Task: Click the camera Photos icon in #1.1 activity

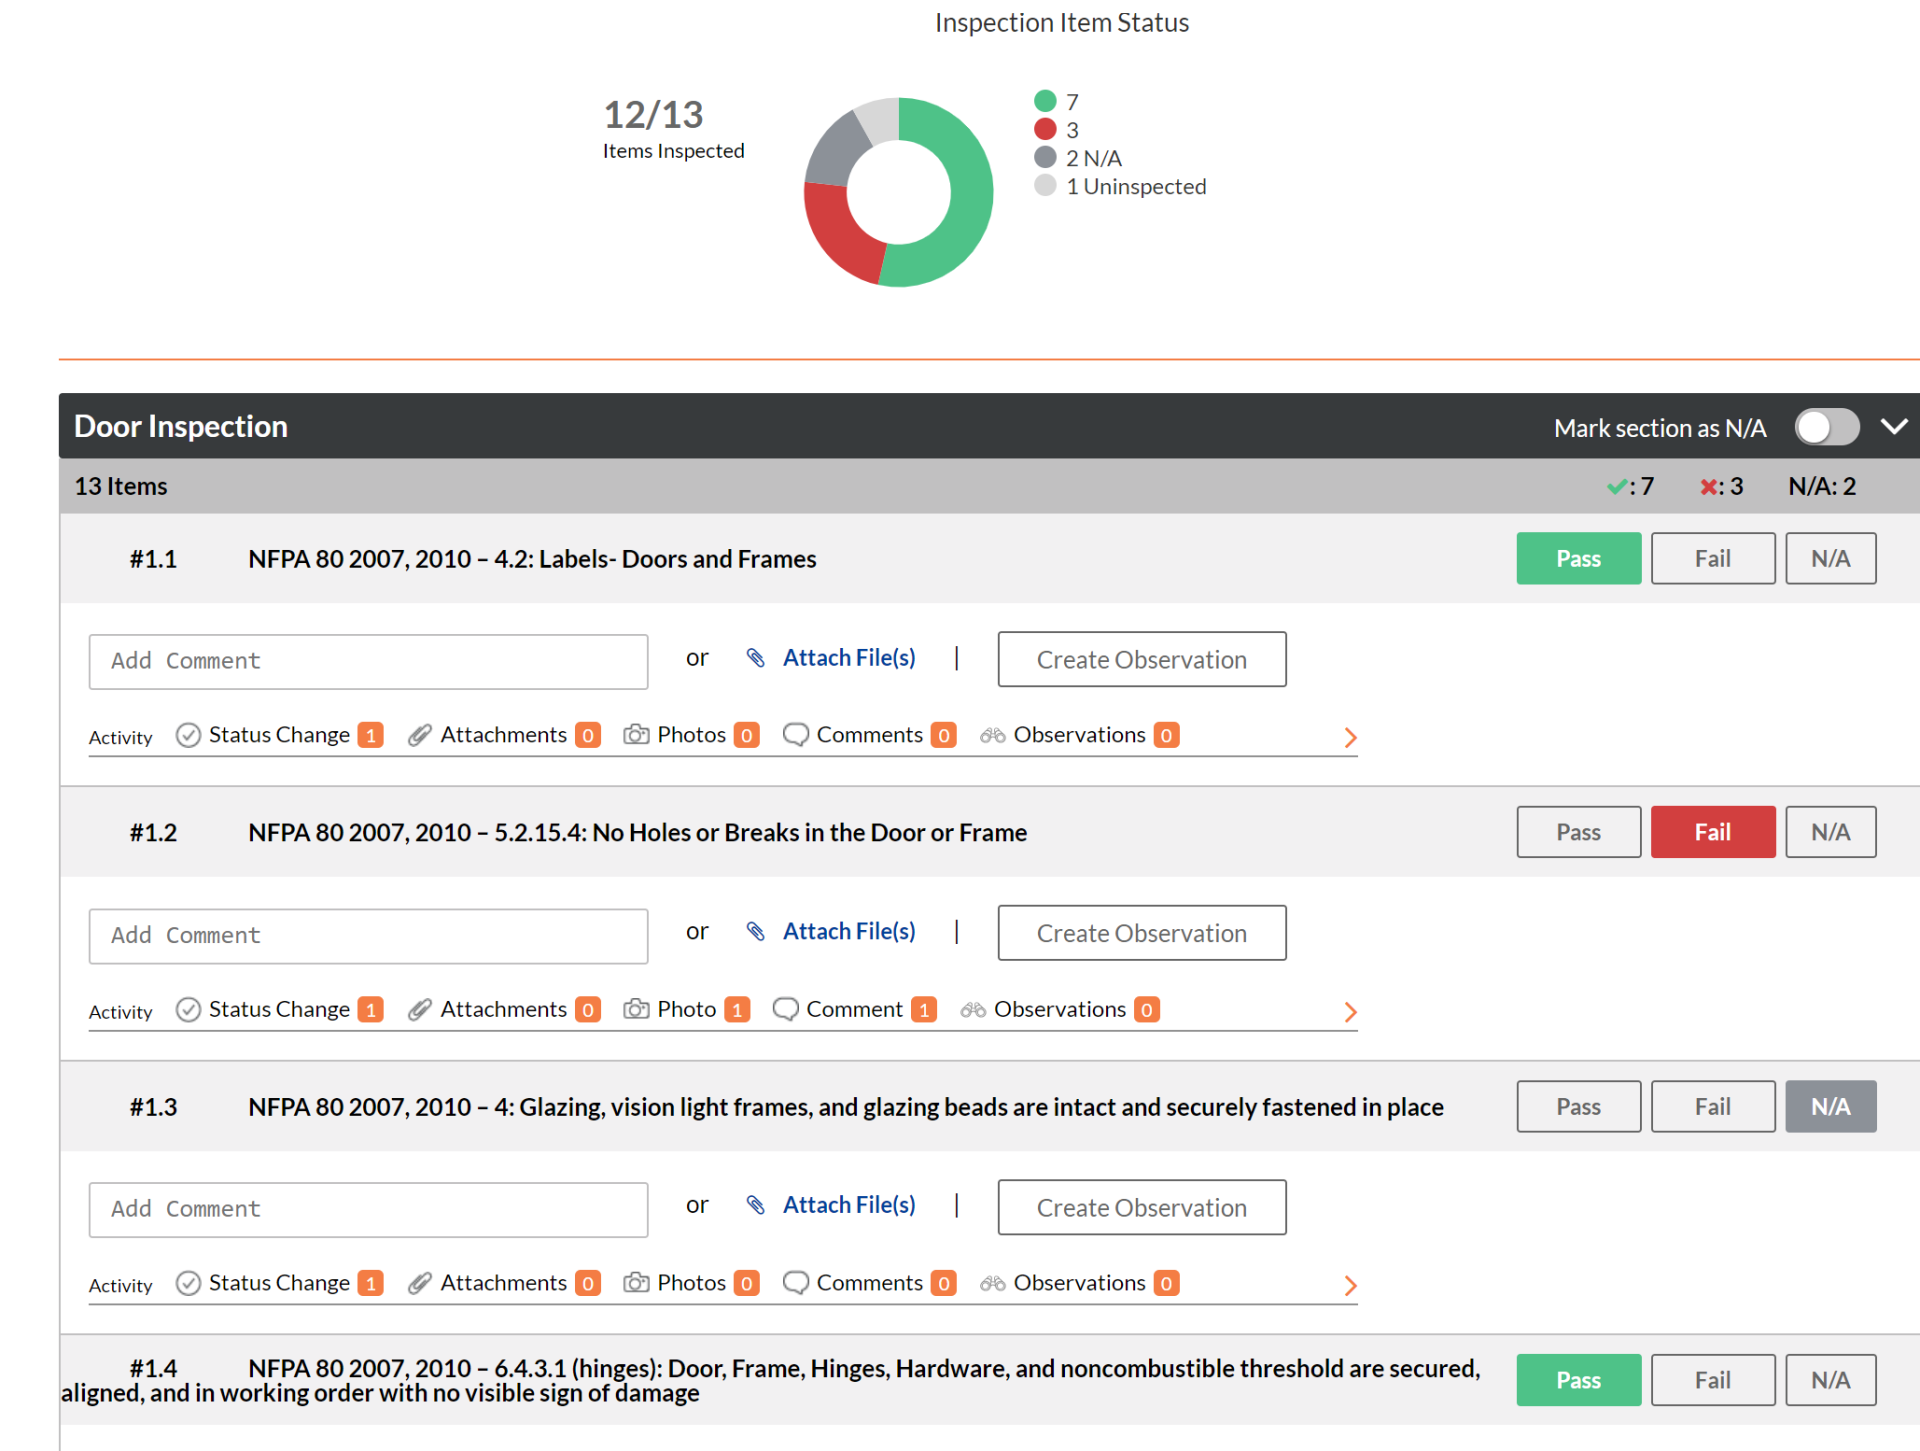Action: 636,735
